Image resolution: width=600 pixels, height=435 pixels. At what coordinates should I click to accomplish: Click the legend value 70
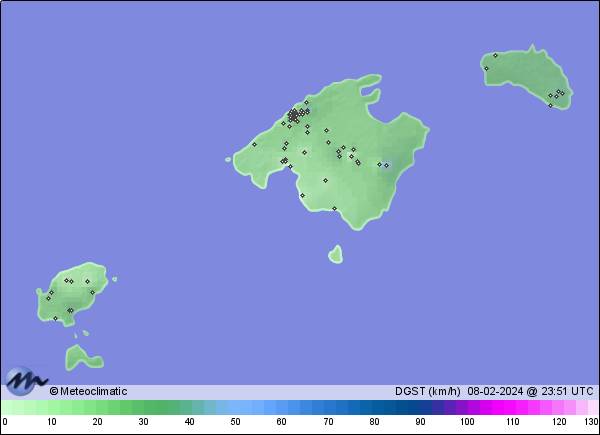coord(328,422)
